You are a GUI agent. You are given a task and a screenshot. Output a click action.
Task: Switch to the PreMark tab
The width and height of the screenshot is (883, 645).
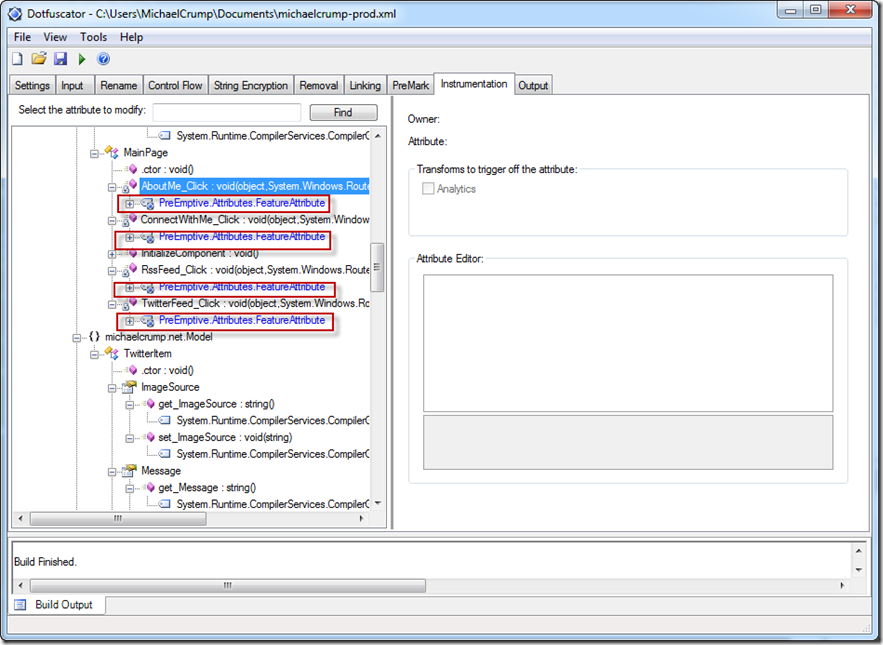[411, 85]
